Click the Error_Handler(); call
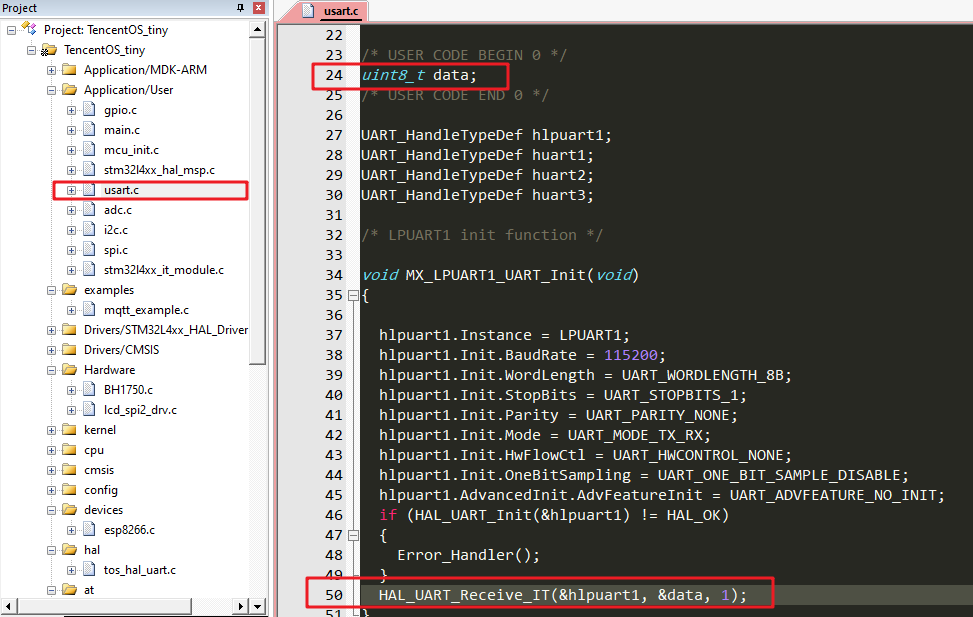This screenshot has height=617, width=973. 469,555
